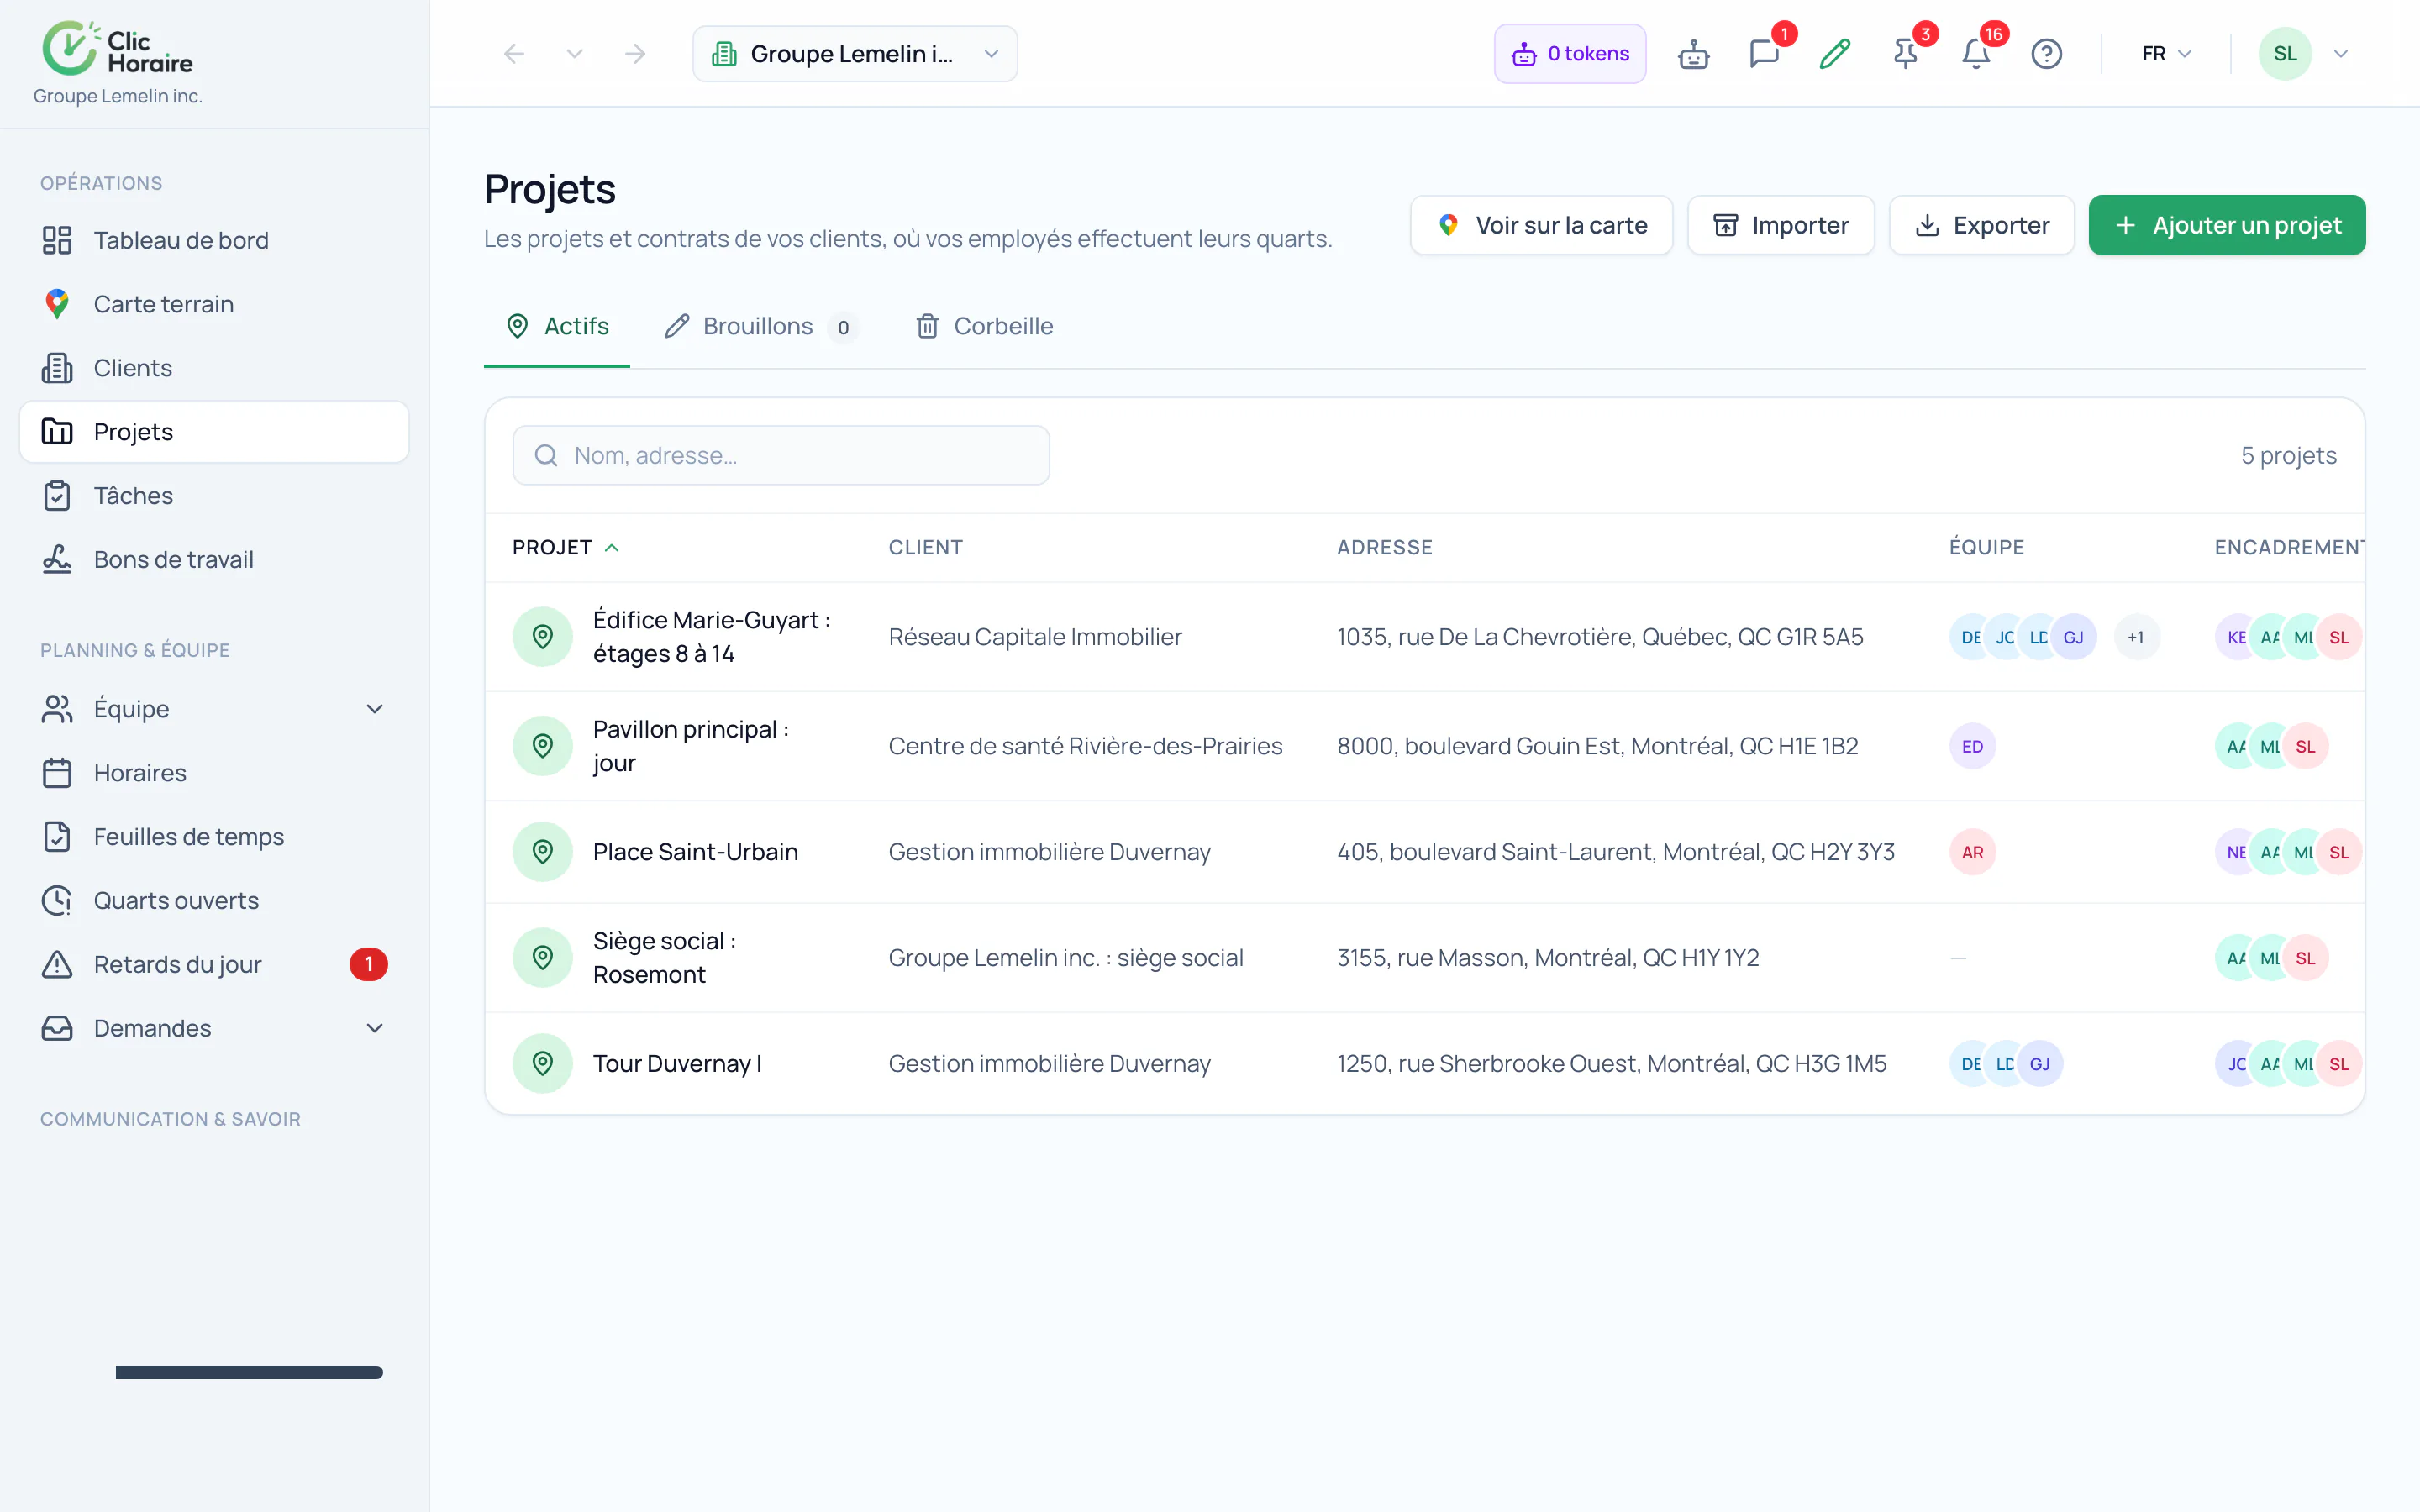Select Projets in the sidebar
This screenshot has width=2420, height=1512.
[214, 432]
